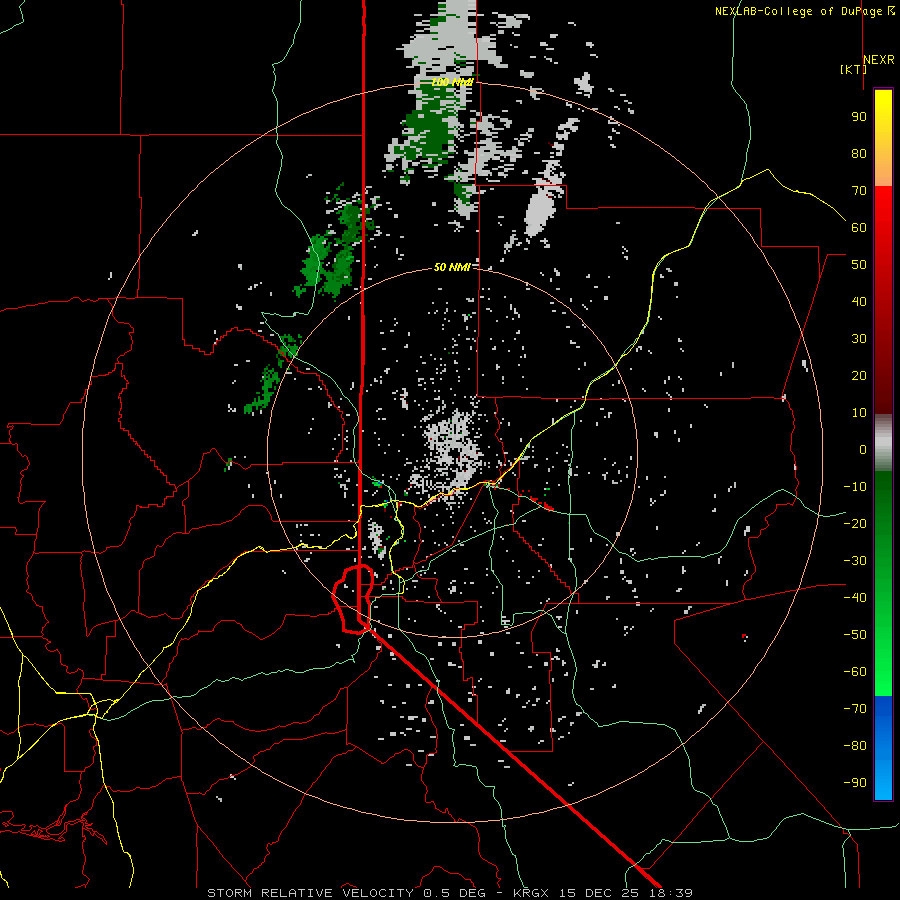The image size is (900, 900).
Task: Click the positive 10 scale value
Action: point(859,413)
